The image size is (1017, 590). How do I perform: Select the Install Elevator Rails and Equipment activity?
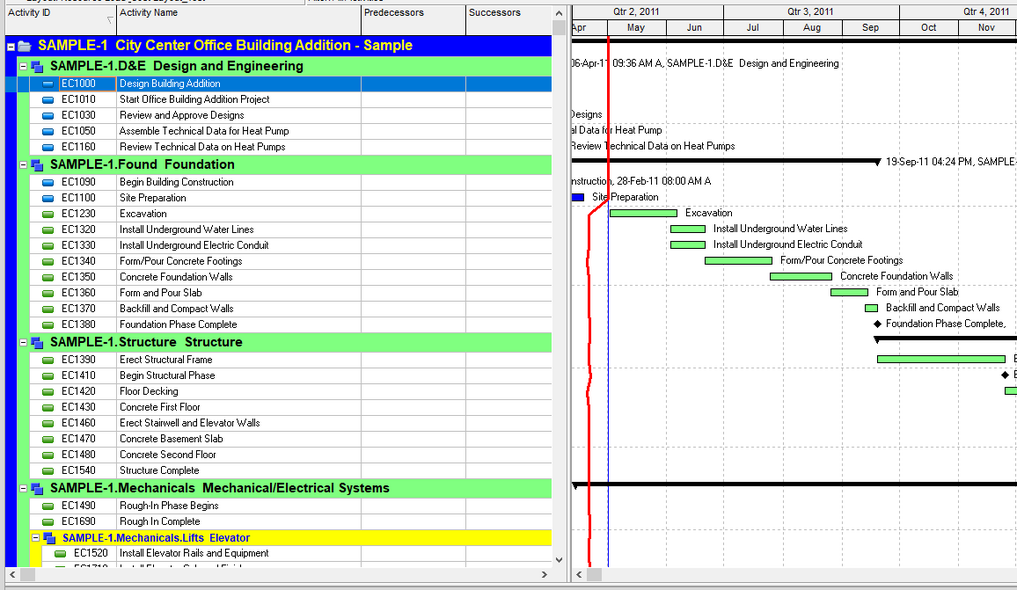194,554
